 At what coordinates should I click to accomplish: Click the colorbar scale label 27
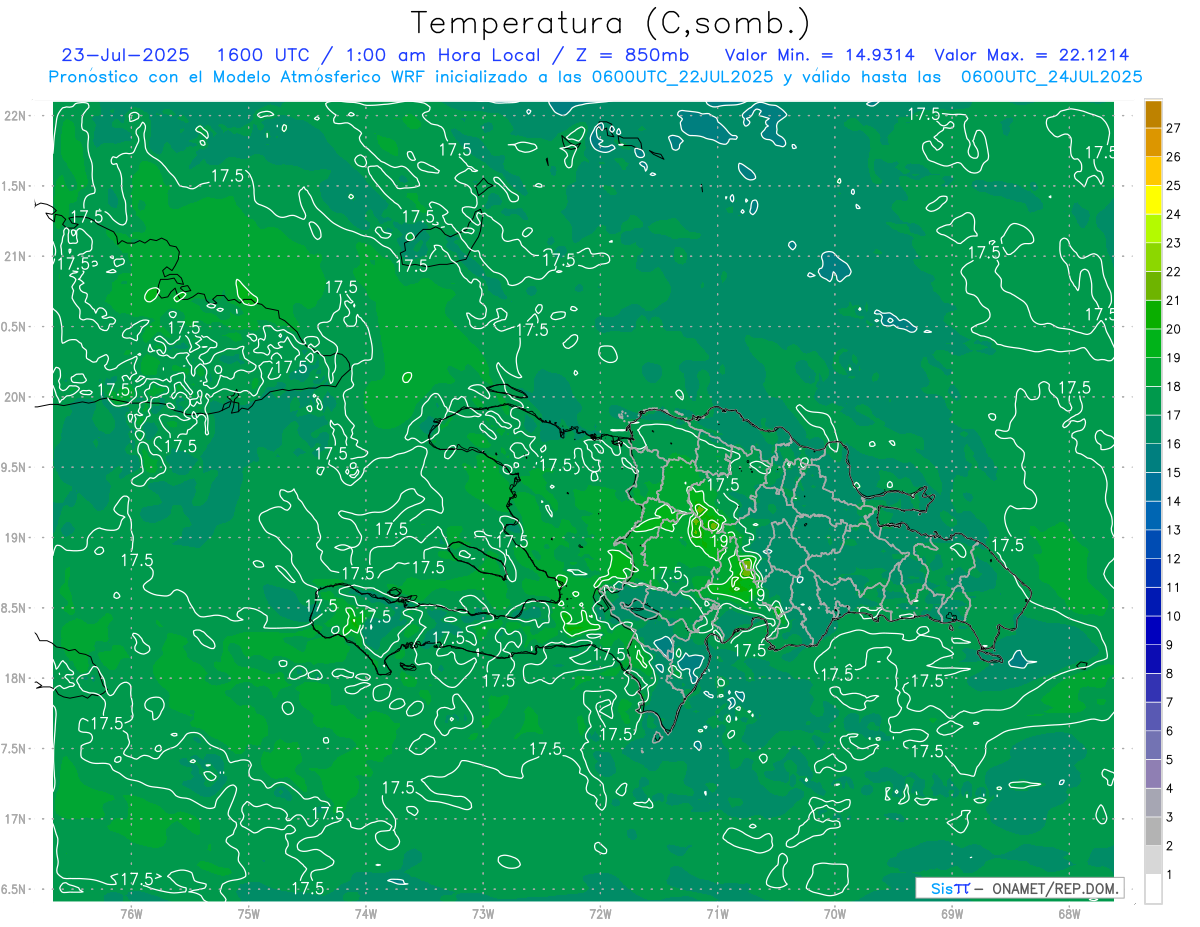[x=1174, y=127]
